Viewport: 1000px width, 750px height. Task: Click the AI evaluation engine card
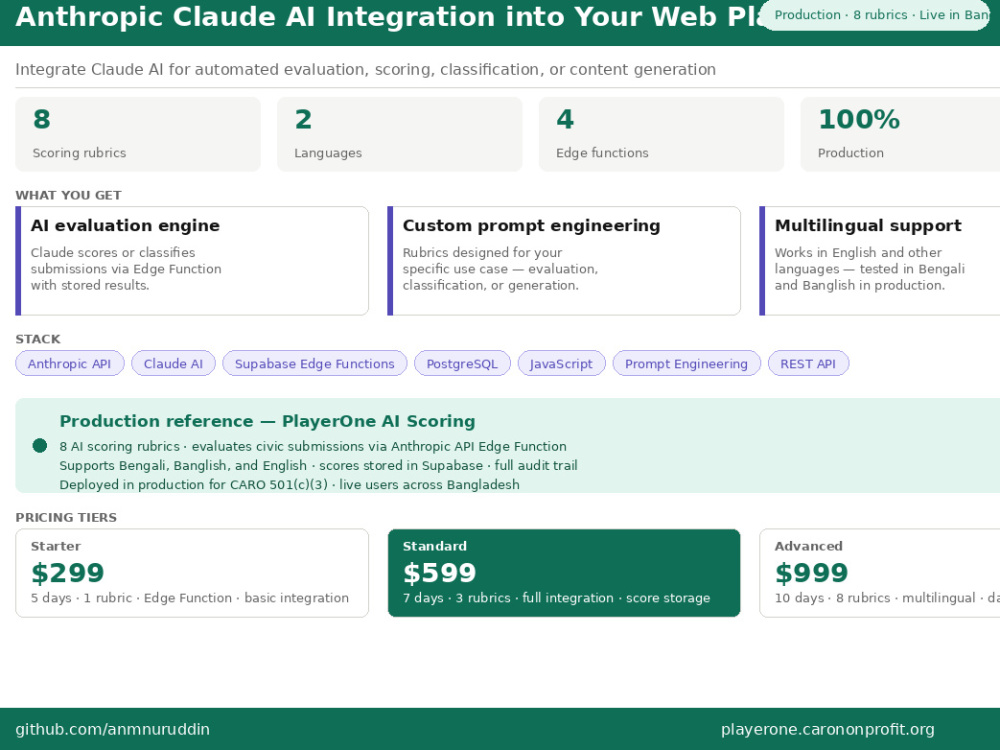[192, 261]
